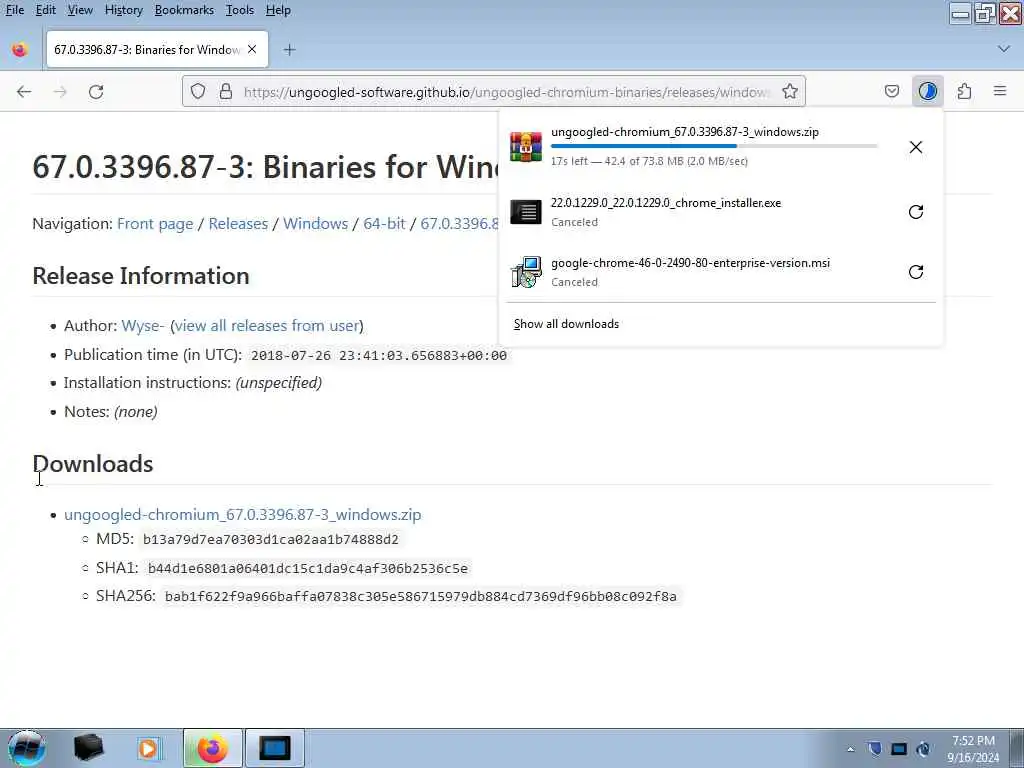1024x768 pixels.
Task: Follow the Front page navigation link
Action: (x=155, y=223)
